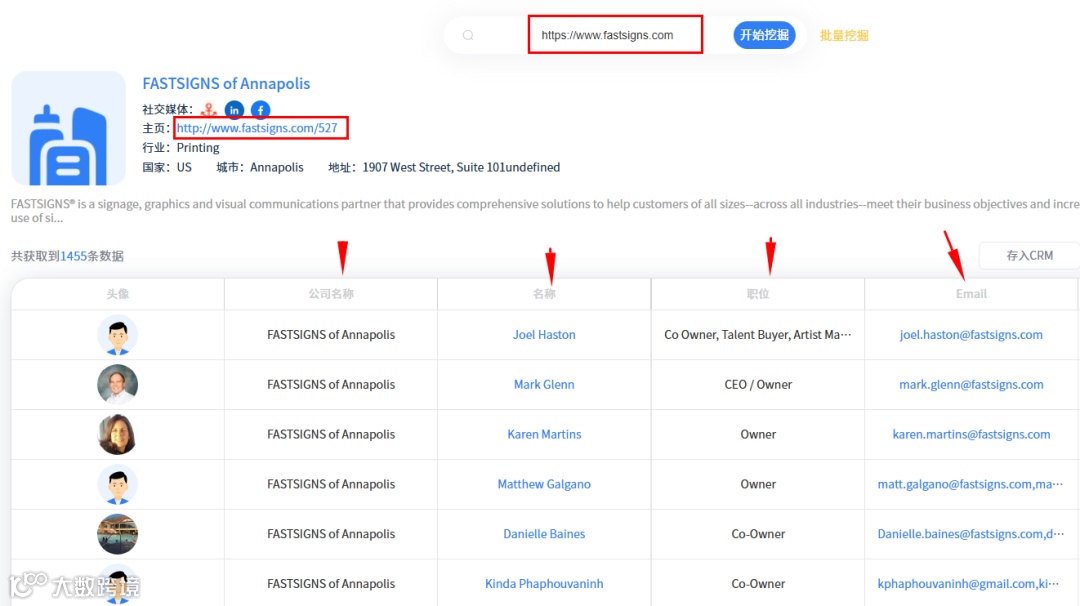Viewport: 1080px width, 606px height.
Task: Select Mark Glenn's CEO / Owner title
Action: pos(758,384)
